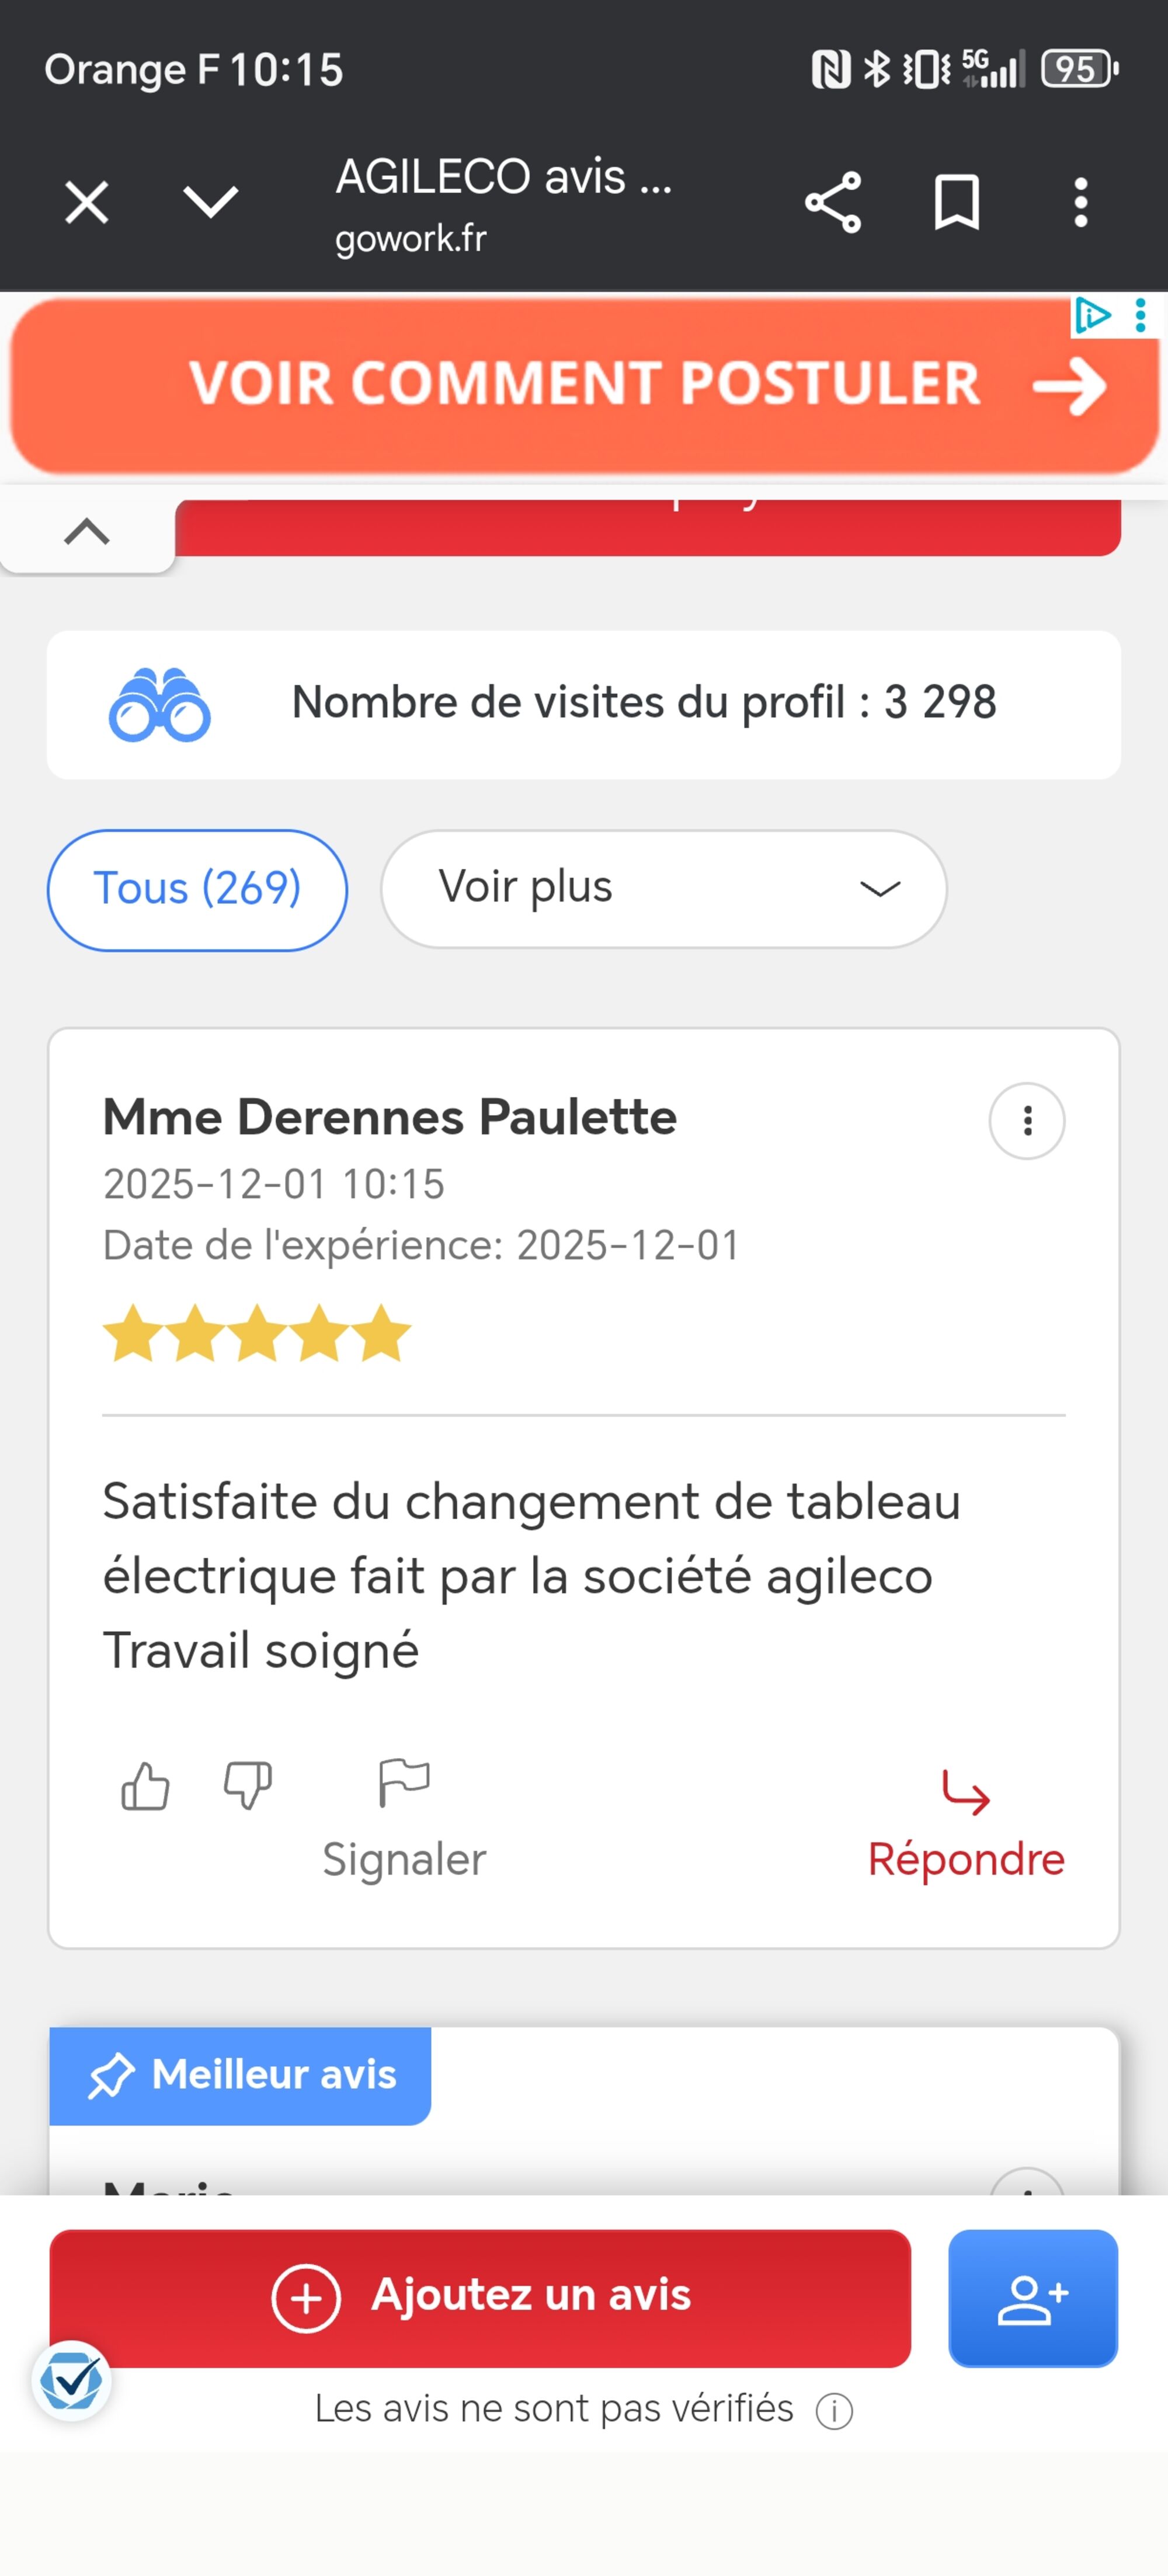Dislike the review with thumbs down
The image size is (1168, 2576).
click(247, 1786)
